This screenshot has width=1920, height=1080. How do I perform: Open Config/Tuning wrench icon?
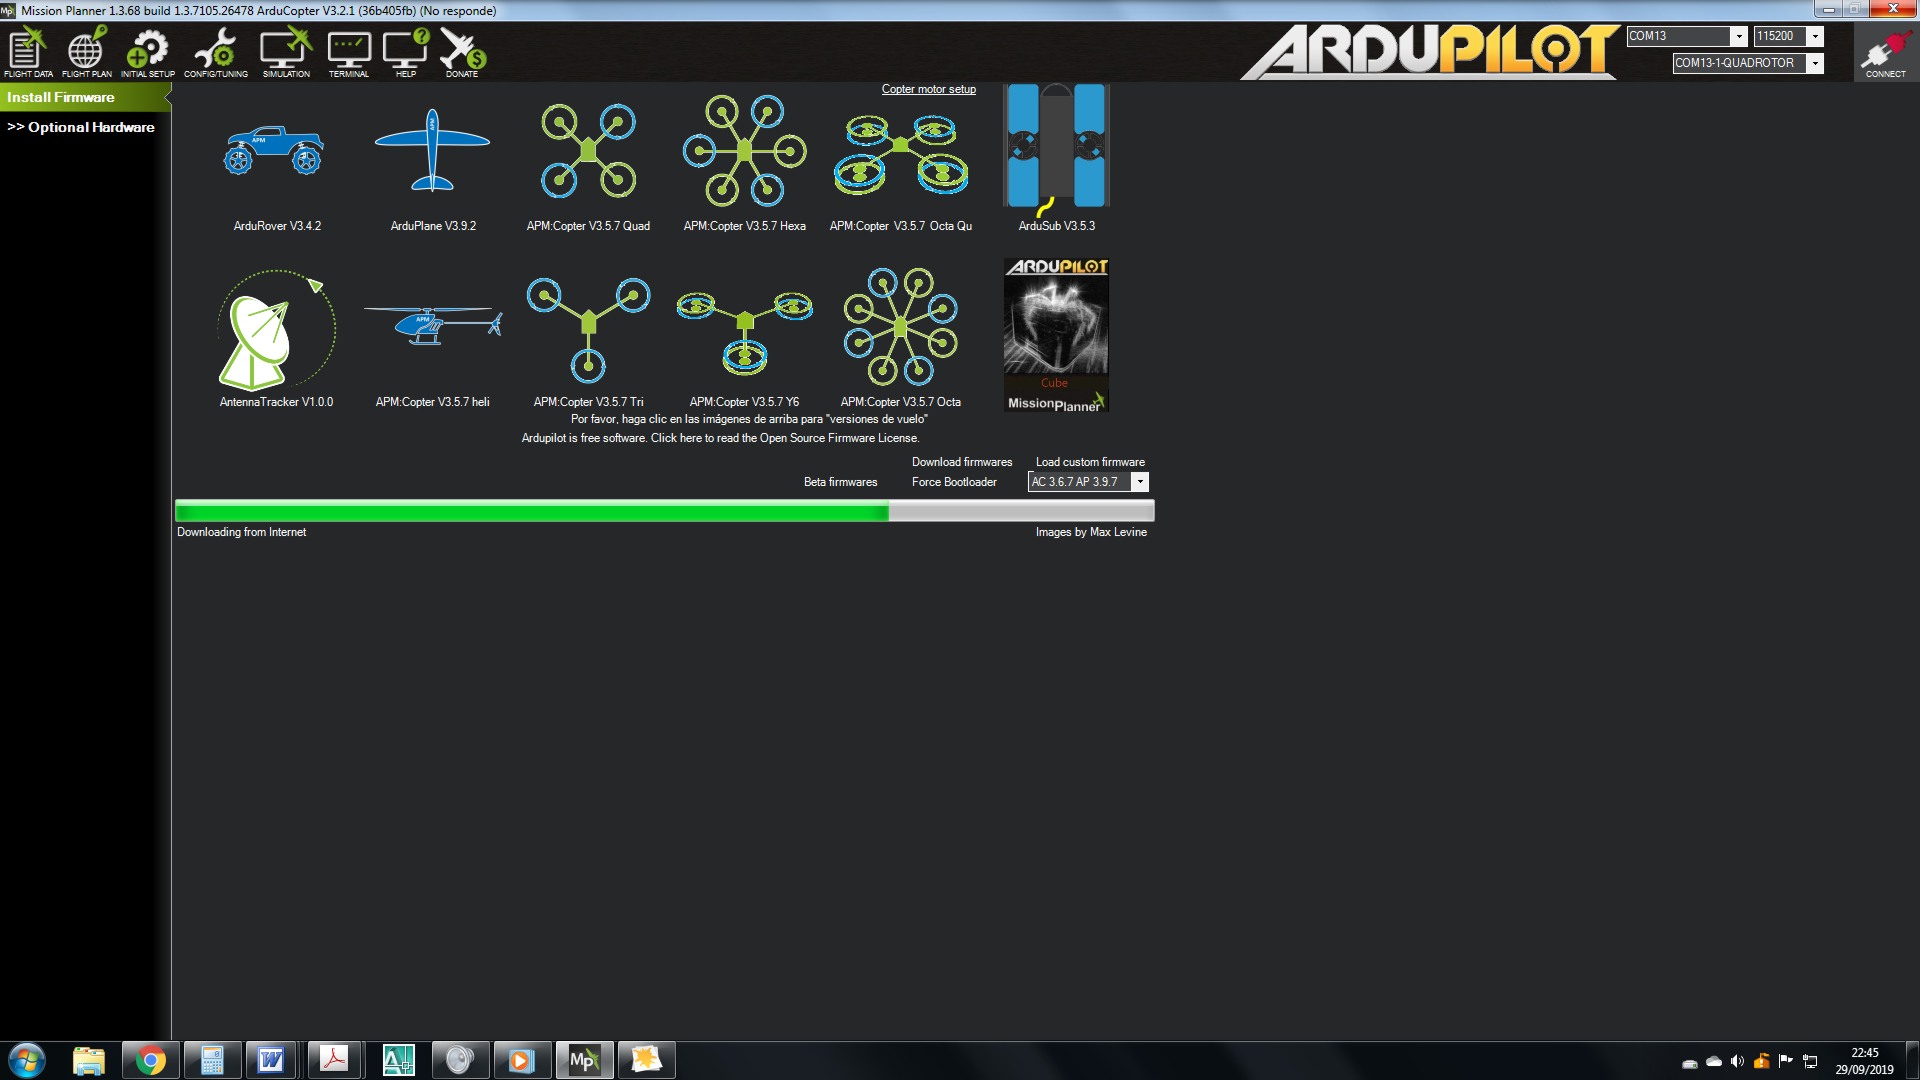point(215,52)
